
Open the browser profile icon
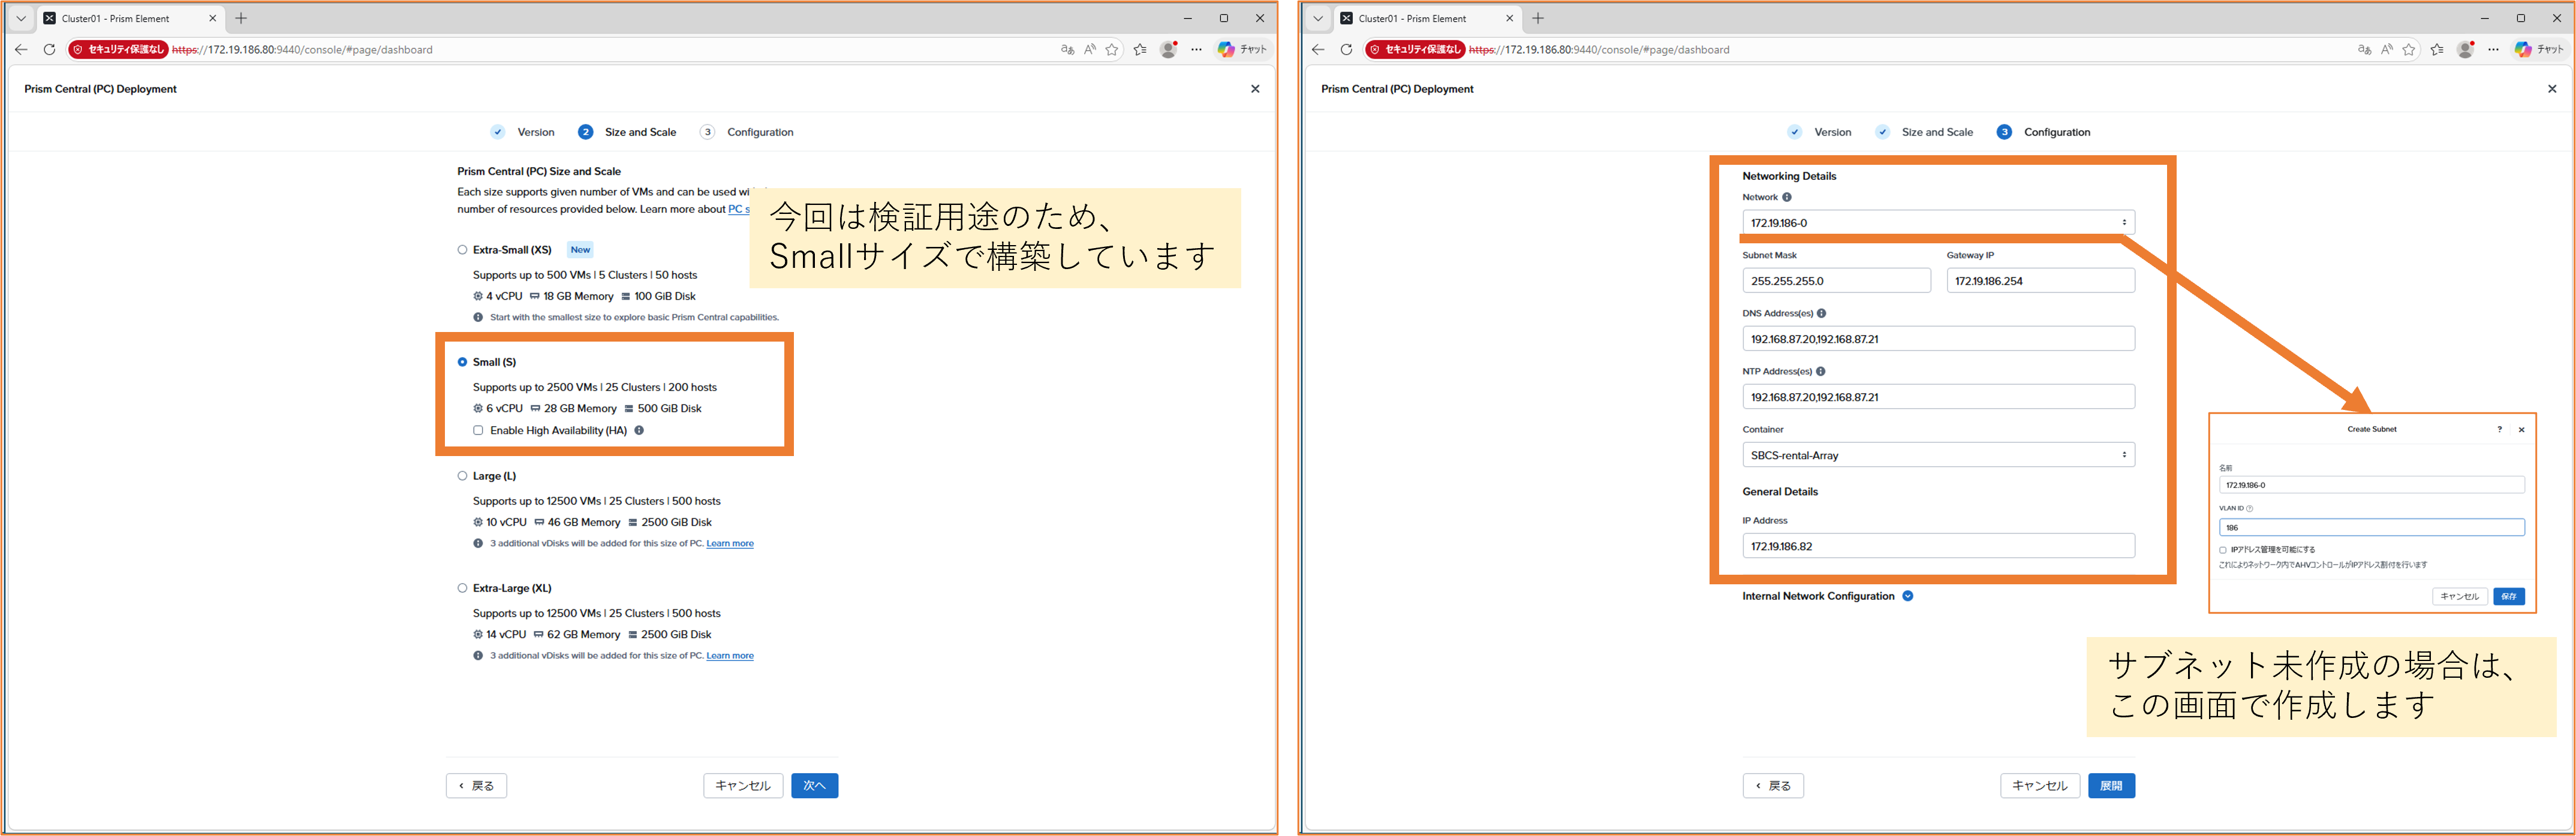(x=1167, y=49)
